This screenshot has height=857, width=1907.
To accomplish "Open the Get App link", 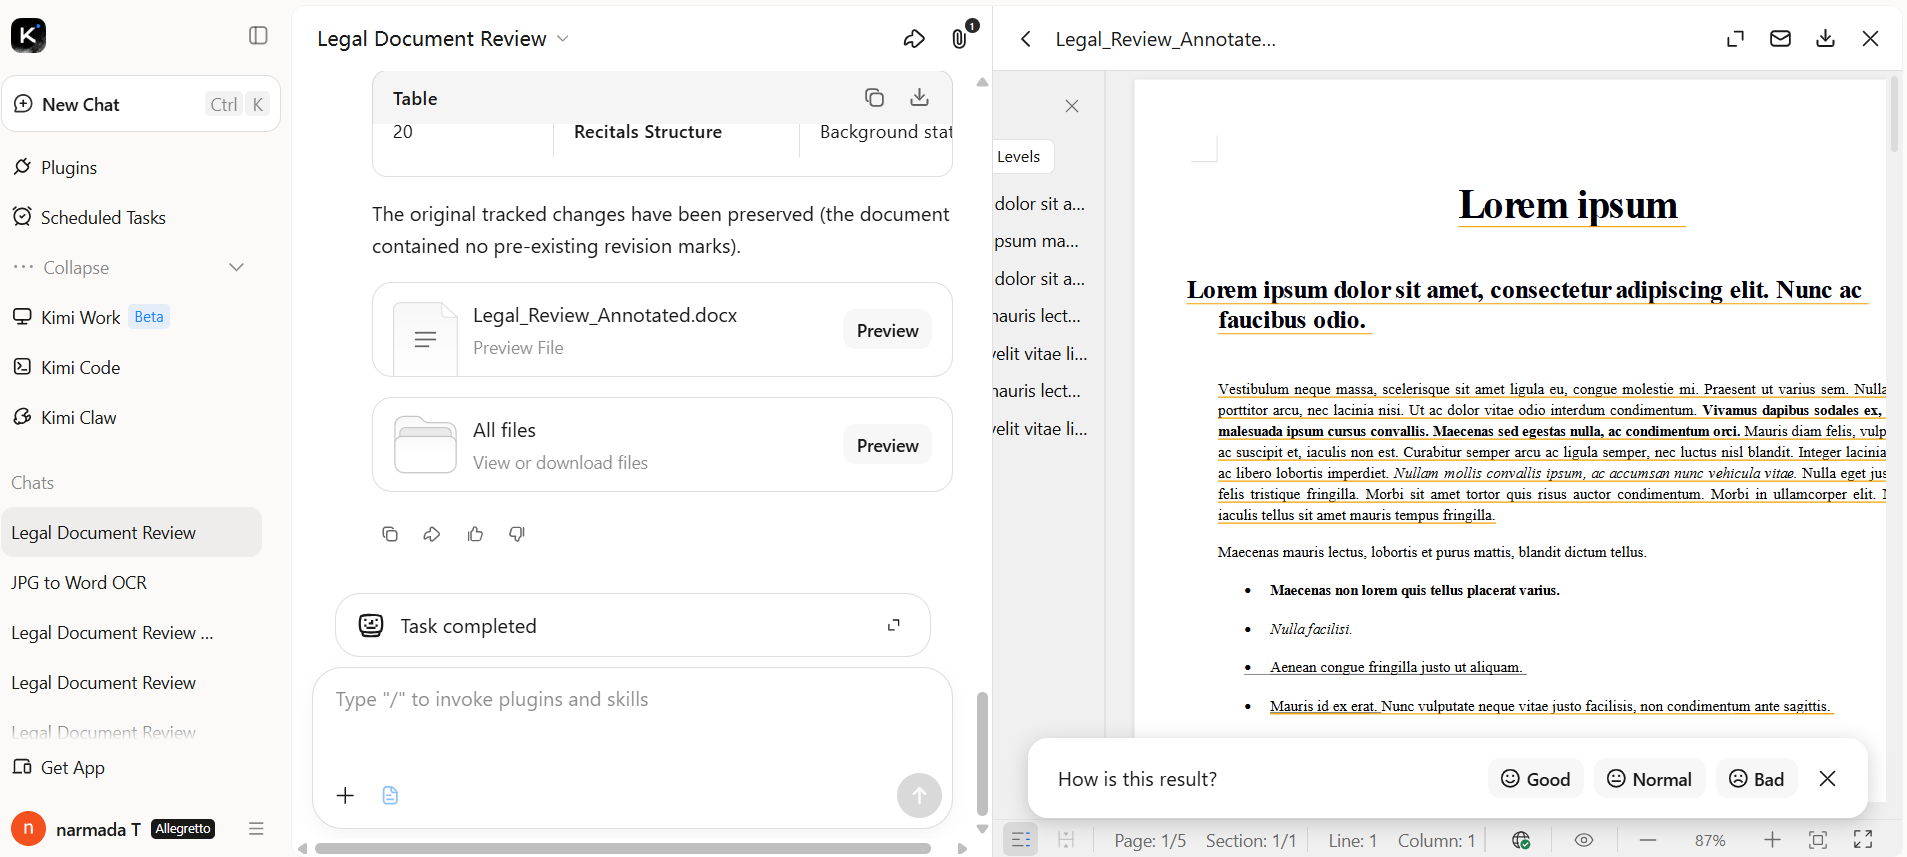I will coord(59,767).
